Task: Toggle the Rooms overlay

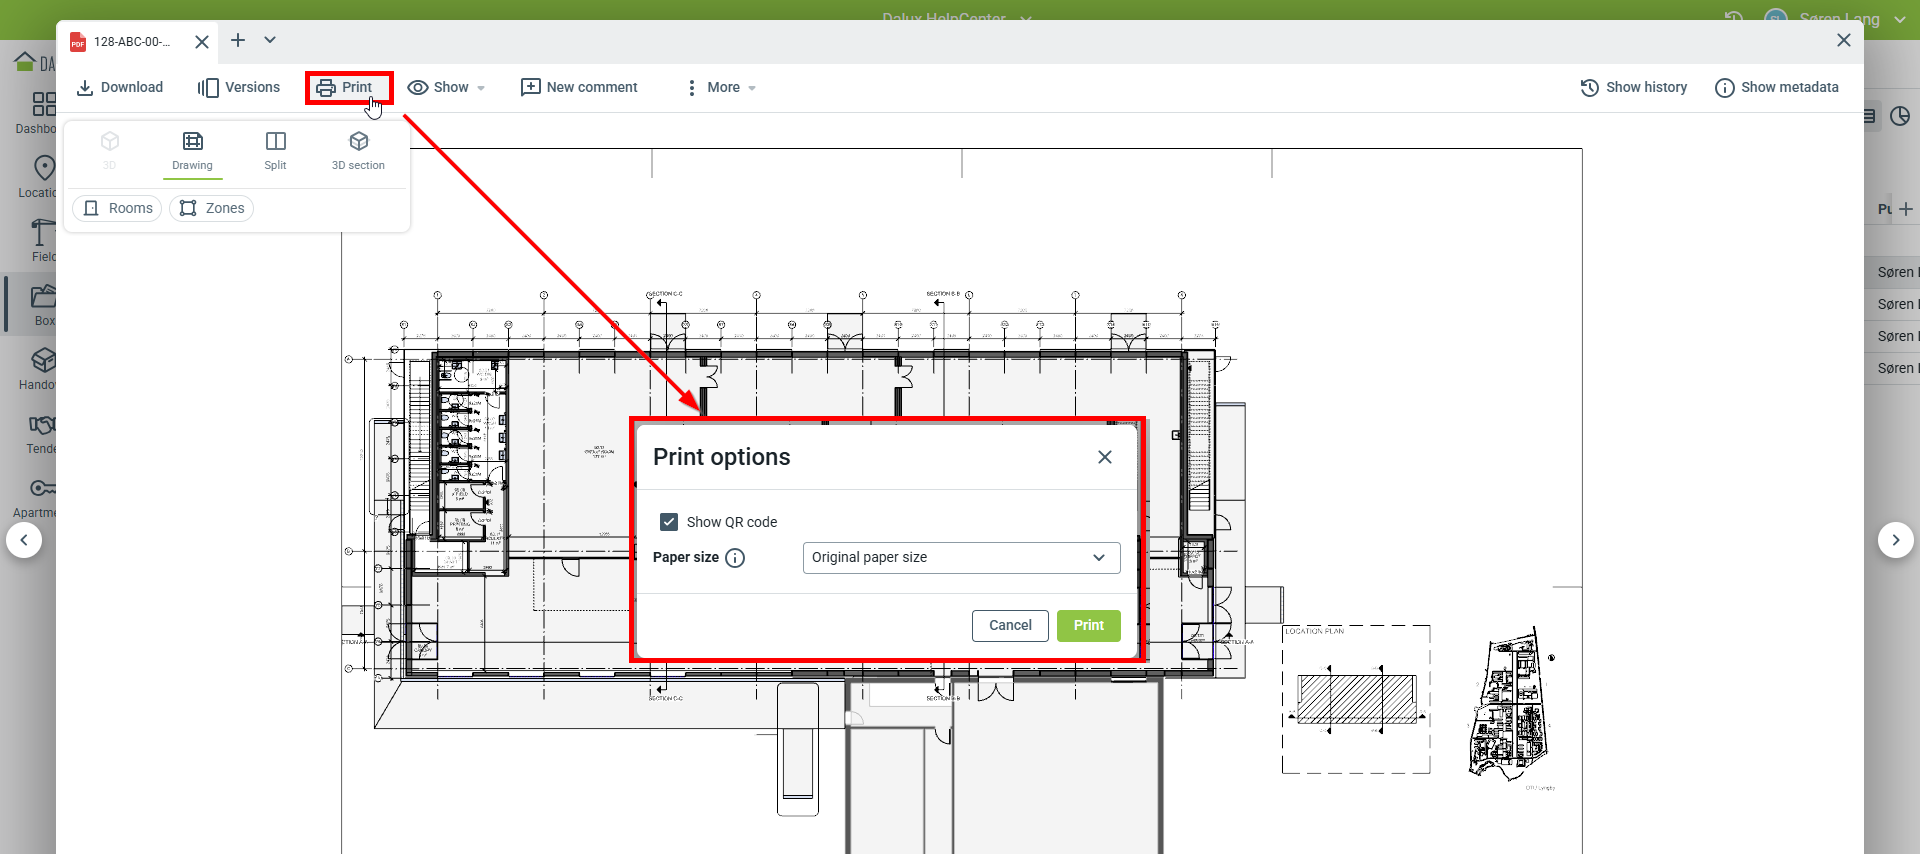Action: (x=118, y=208)
